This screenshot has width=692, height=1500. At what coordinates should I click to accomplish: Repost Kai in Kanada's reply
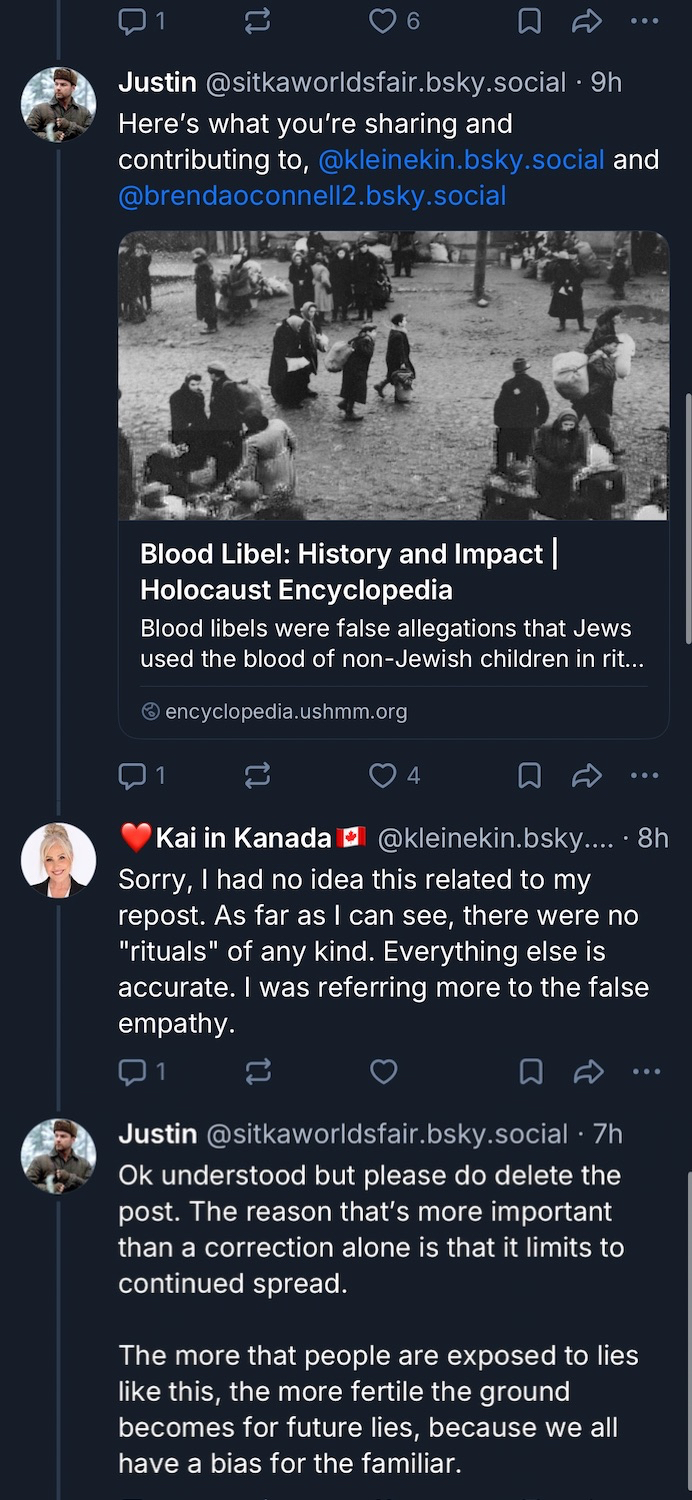point(257,1072)
